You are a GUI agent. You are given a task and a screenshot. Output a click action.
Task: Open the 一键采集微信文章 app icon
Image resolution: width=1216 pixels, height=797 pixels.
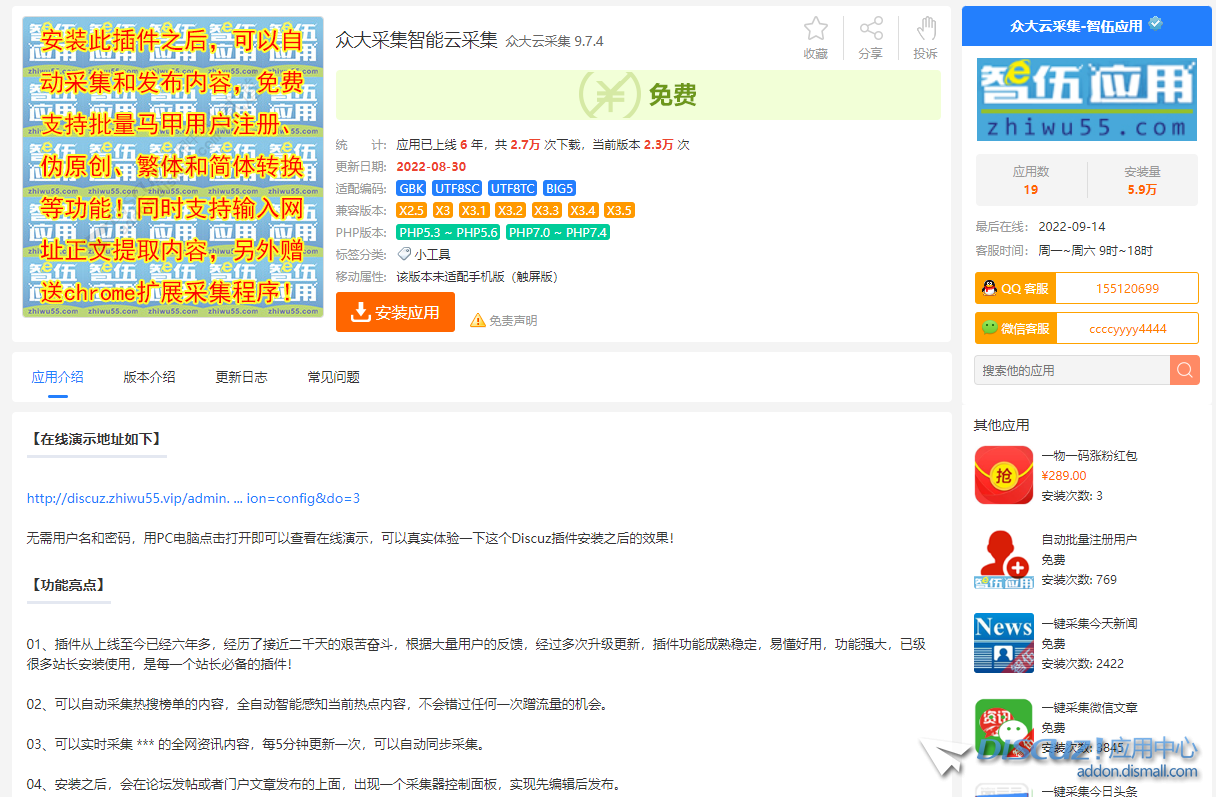(x=1004, y=727)
